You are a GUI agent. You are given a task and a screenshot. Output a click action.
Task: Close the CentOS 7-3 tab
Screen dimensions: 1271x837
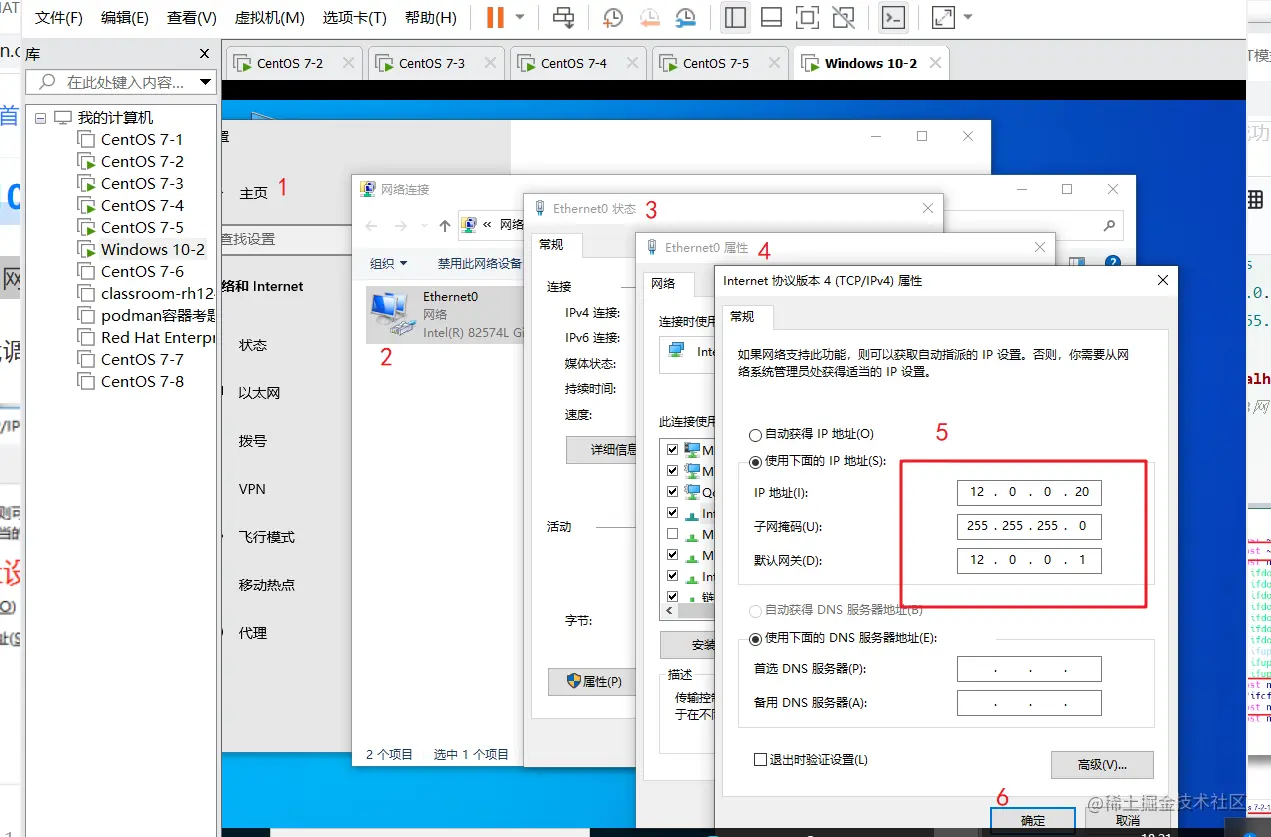[x=490, y=63]
